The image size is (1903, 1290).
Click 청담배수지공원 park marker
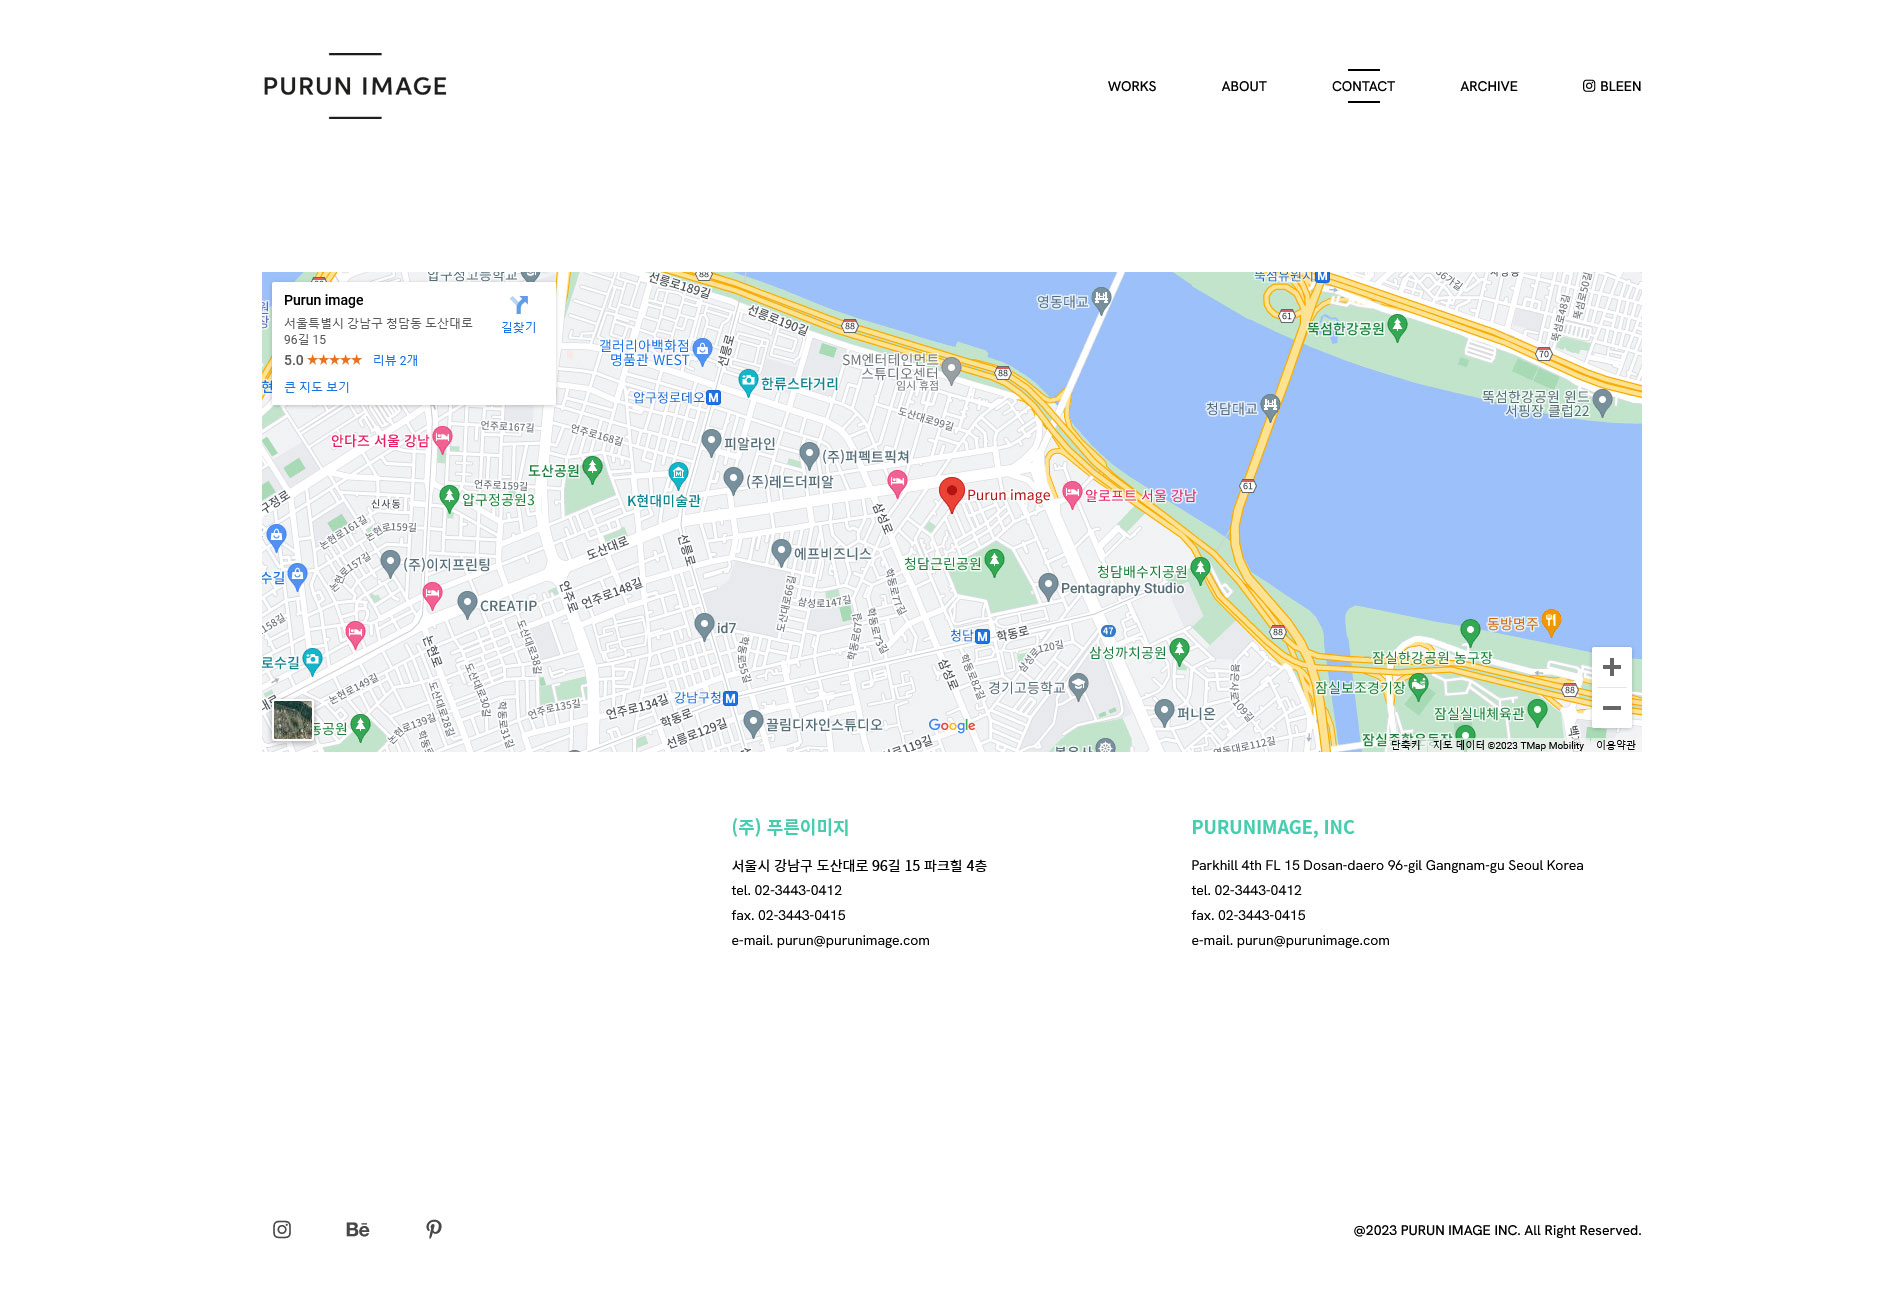pos(1200,570)
